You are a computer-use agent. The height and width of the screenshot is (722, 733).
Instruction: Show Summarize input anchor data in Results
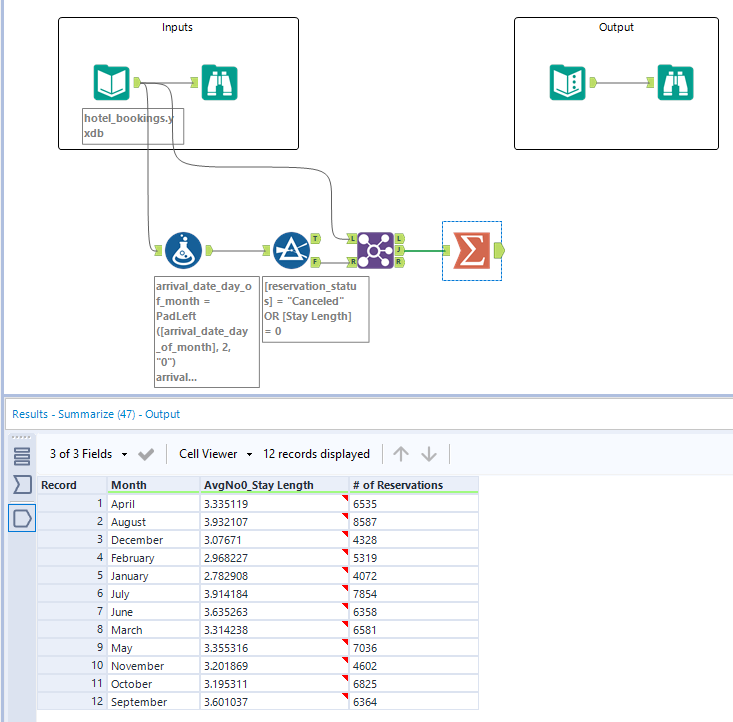pyautogui.click(x=22, y=484)
